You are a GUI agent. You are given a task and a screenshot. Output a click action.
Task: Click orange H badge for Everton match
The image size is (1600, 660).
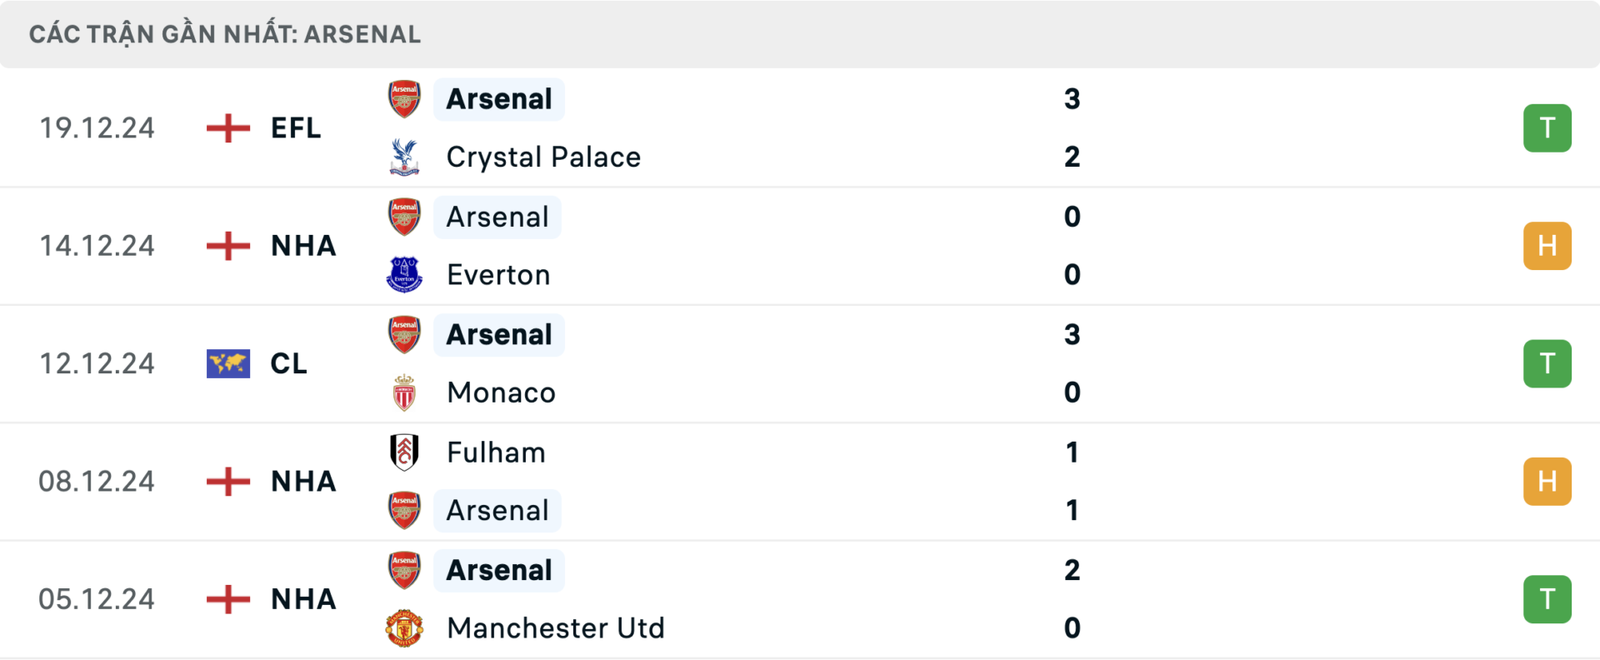click(x=1547, y=246)
